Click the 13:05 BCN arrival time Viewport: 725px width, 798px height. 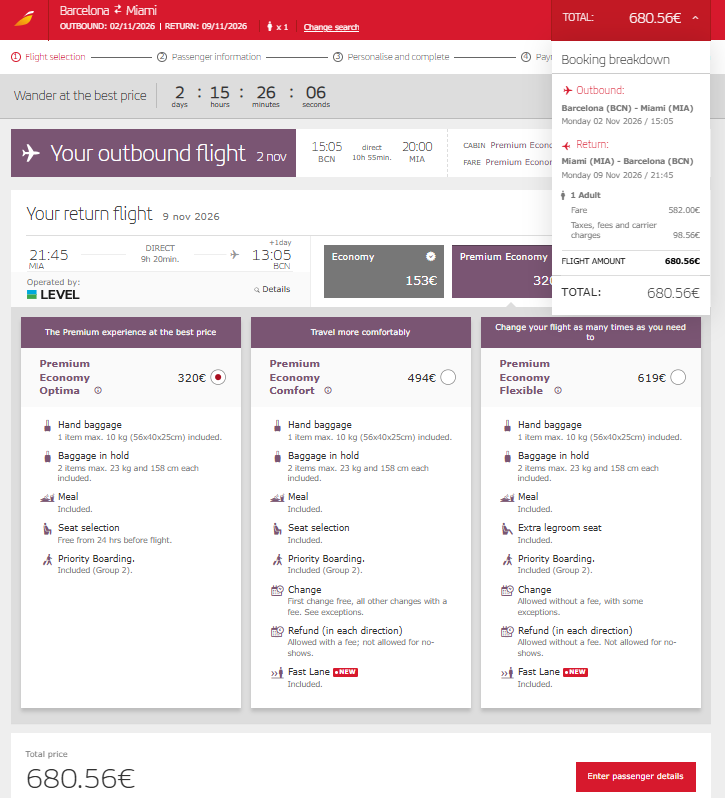pyautogui.click(x=272, y=255)
